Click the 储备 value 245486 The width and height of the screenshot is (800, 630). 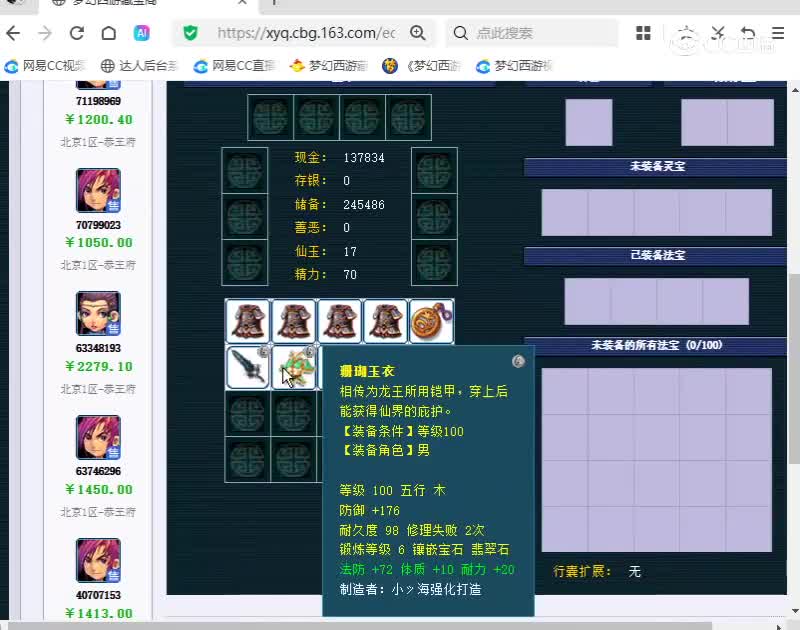(364, 205)
